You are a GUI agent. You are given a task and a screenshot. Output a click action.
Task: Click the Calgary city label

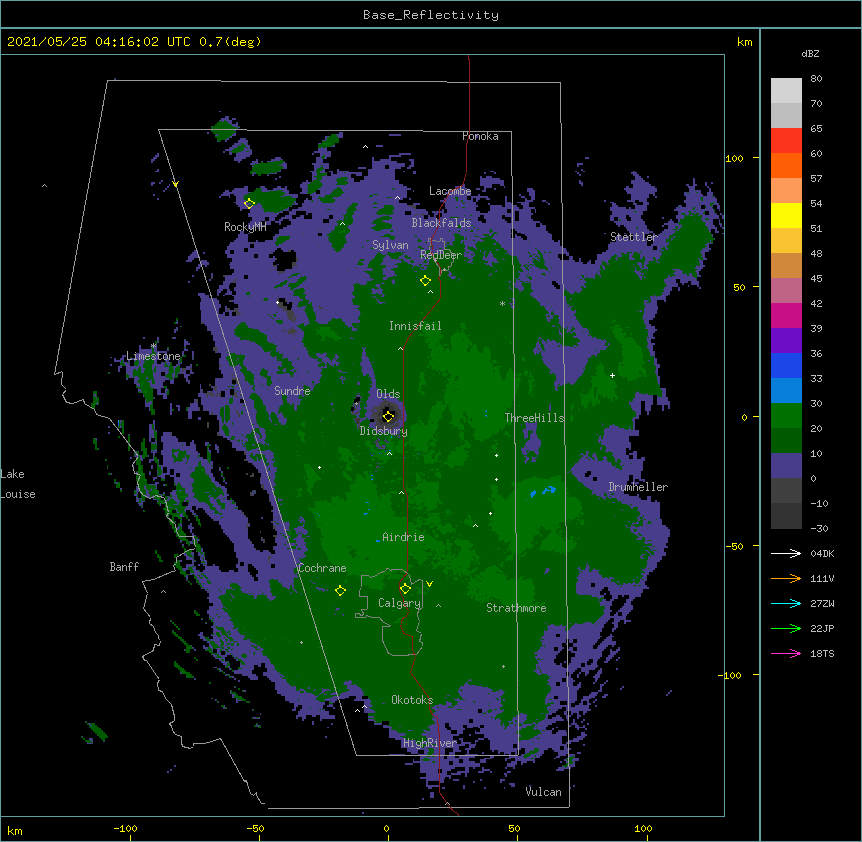pos(399,603)
